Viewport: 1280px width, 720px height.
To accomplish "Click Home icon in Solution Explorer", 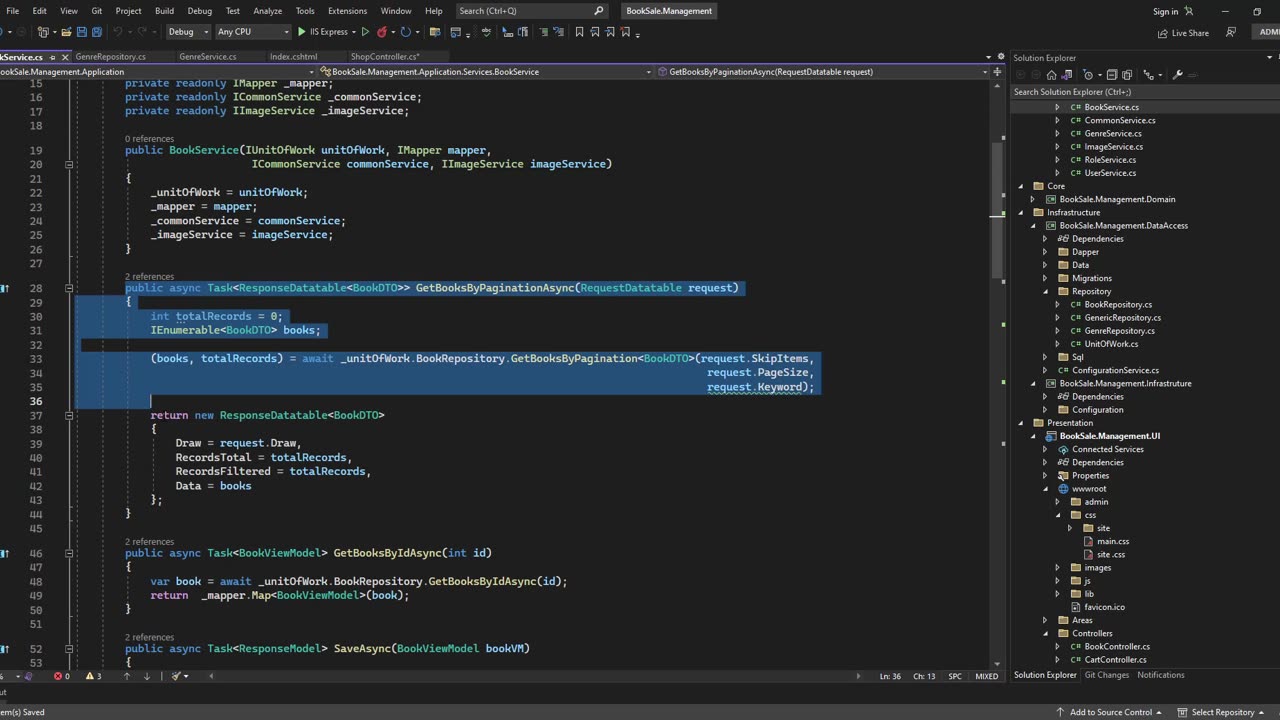I will [1051, 75].
